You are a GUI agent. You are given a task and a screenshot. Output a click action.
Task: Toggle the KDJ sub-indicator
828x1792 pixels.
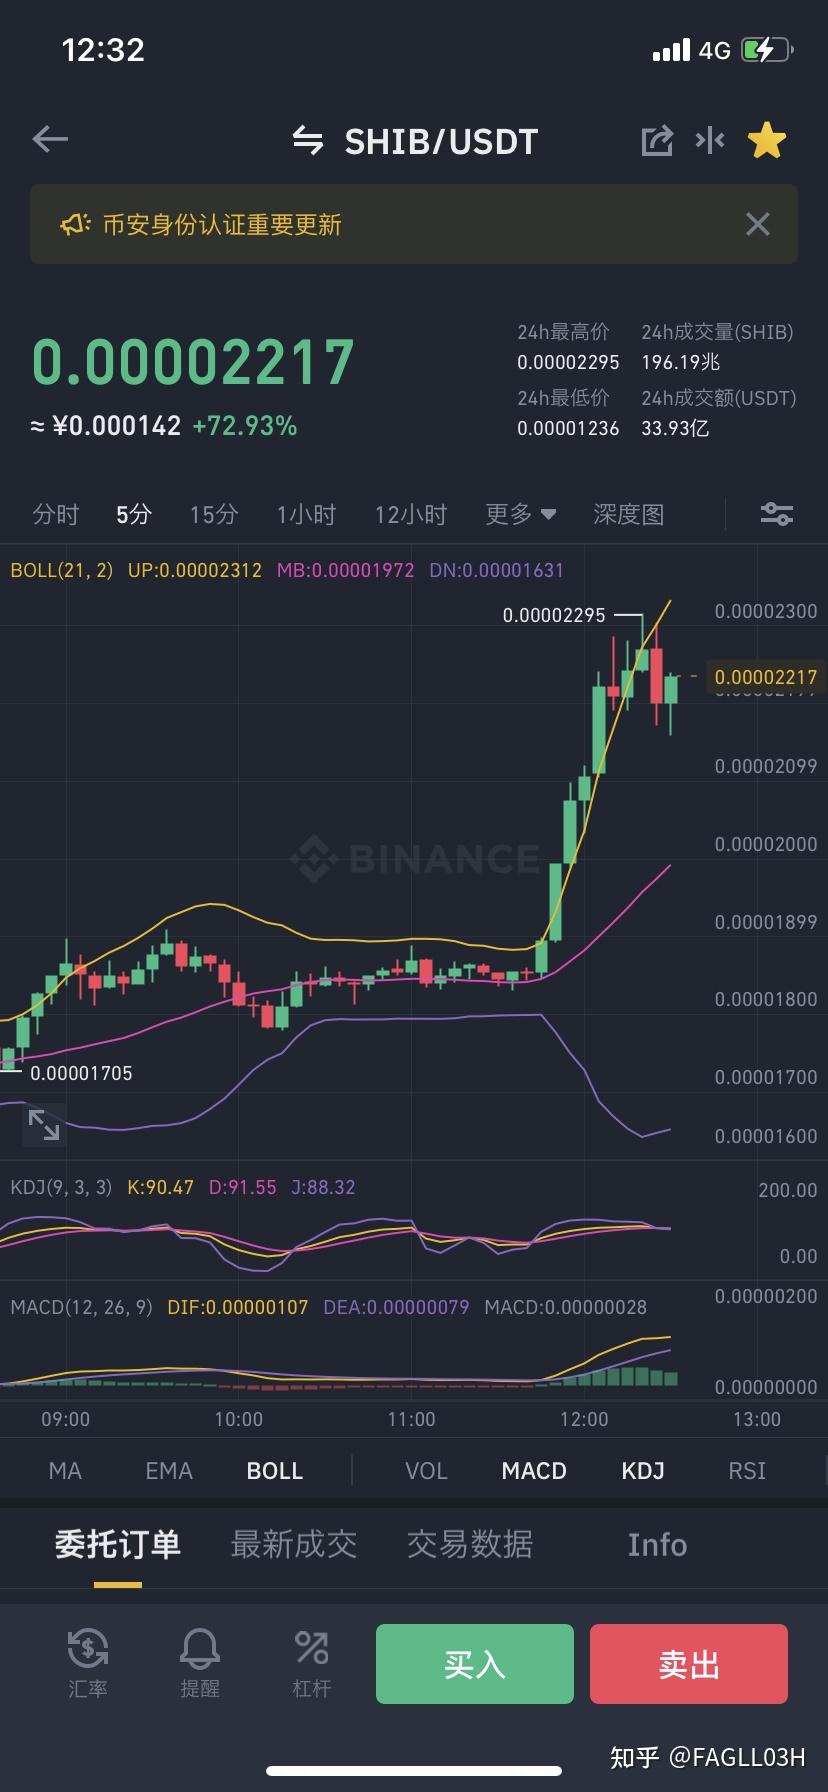click(643, 1471)
